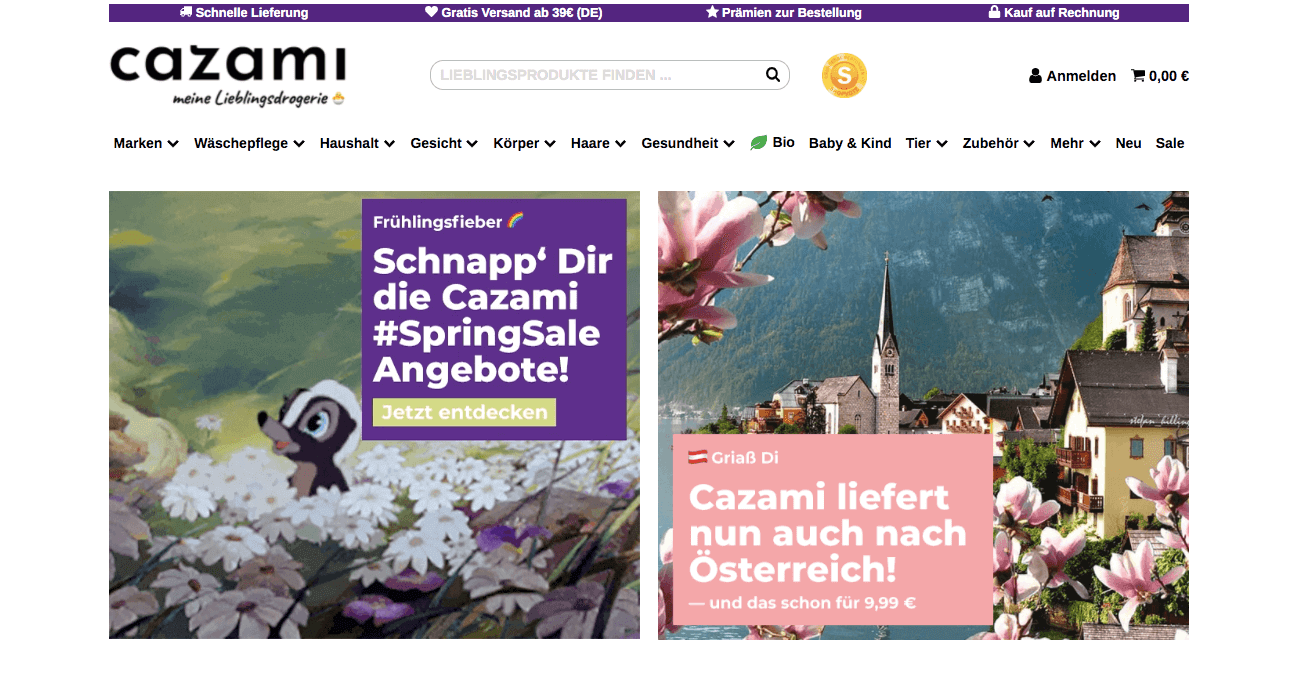Click the user icon beside Anmelden

(x=1035, y=76)
